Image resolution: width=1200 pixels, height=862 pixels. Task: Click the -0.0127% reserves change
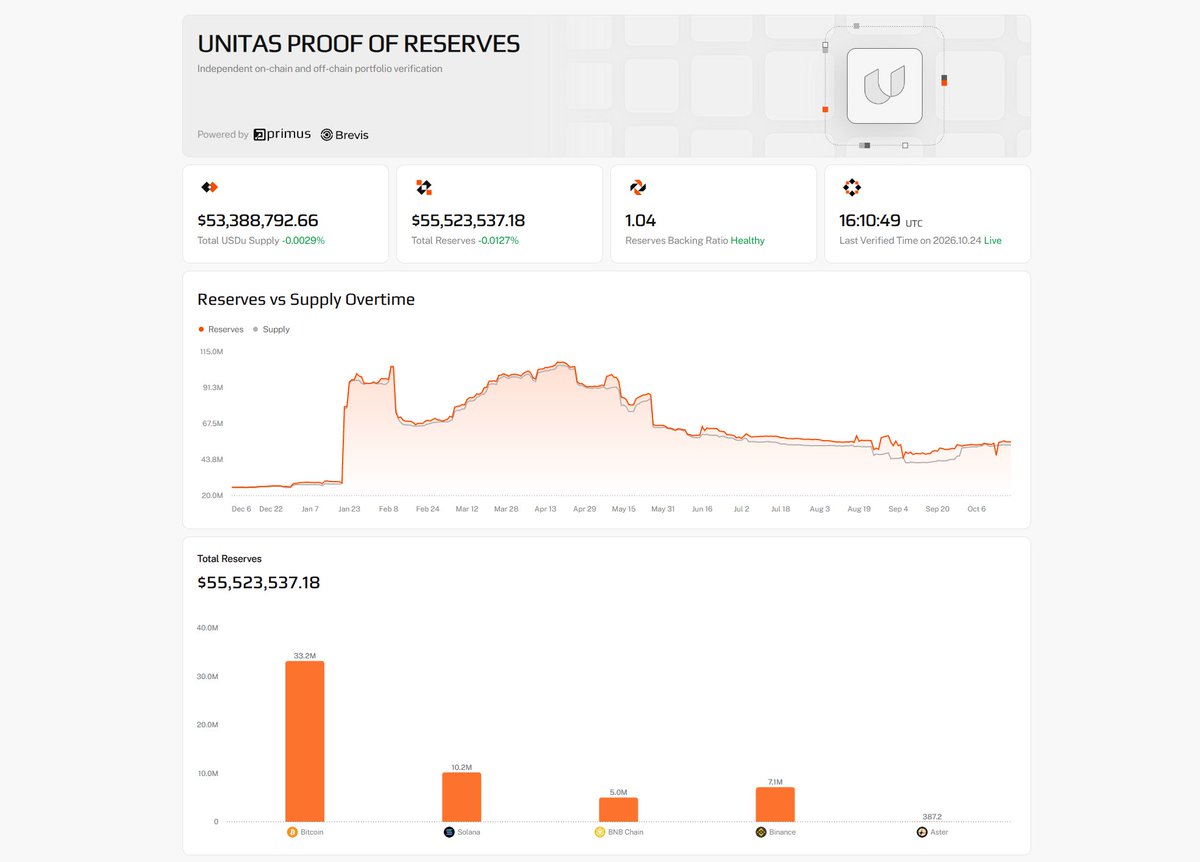coord(498,241)
